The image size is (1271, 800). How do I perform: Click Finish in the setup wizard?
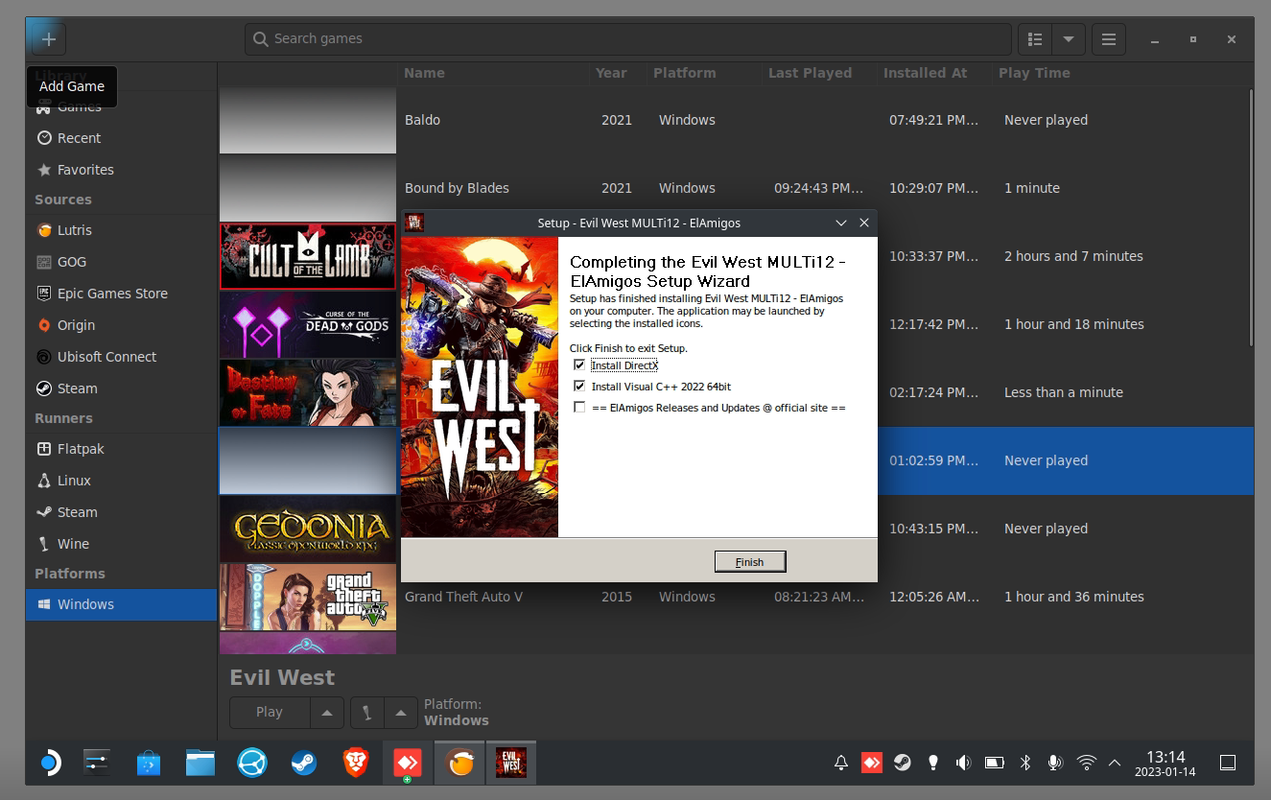click(750, 562)
